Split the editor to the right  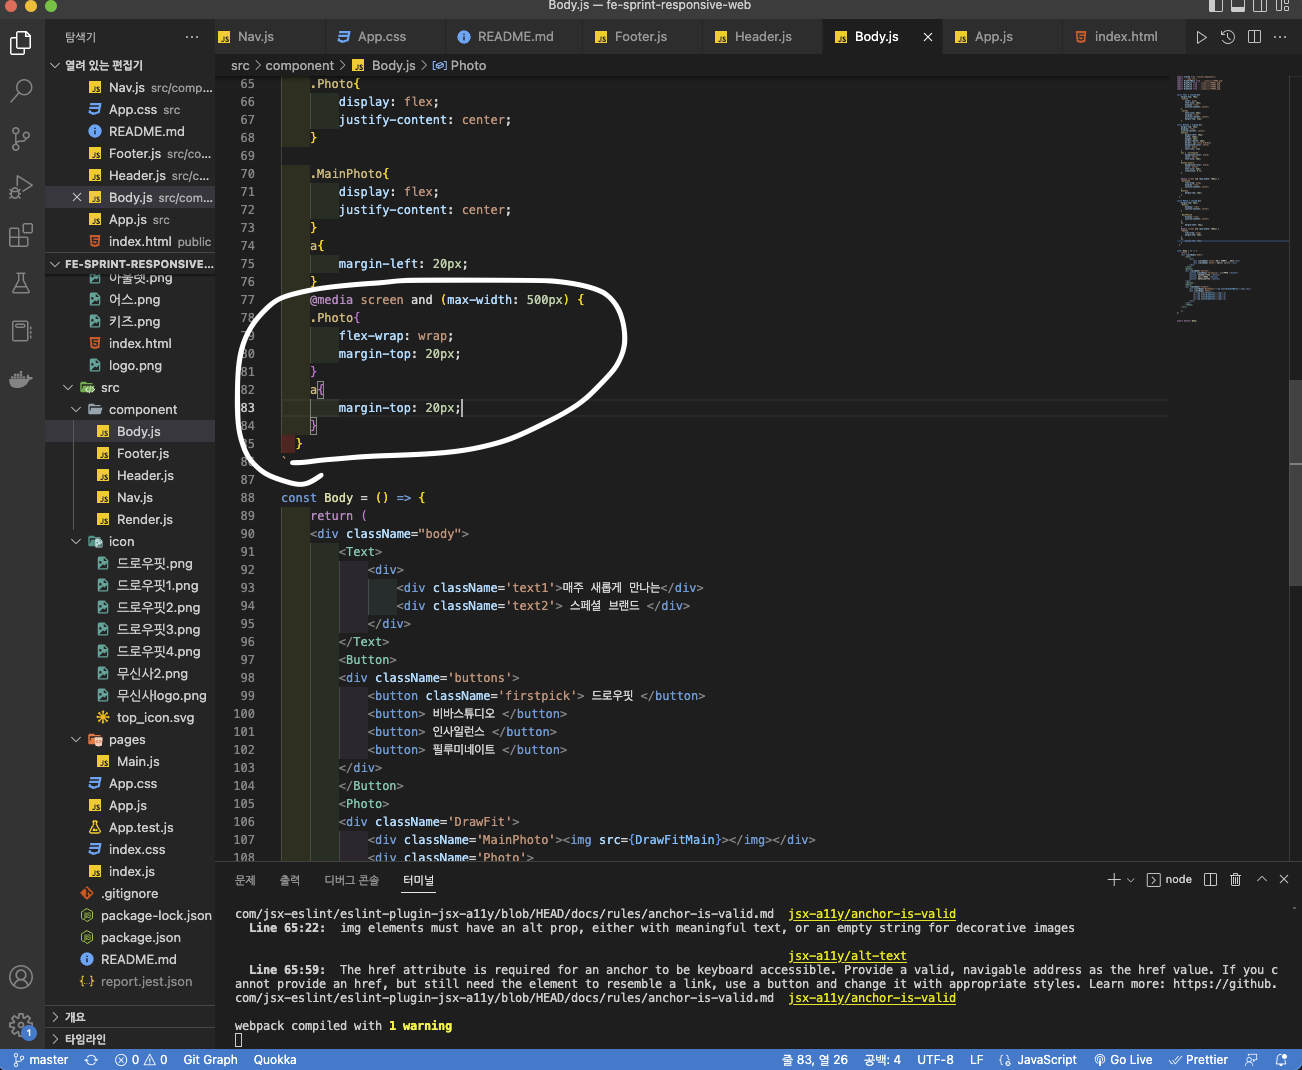(1254, 37)
